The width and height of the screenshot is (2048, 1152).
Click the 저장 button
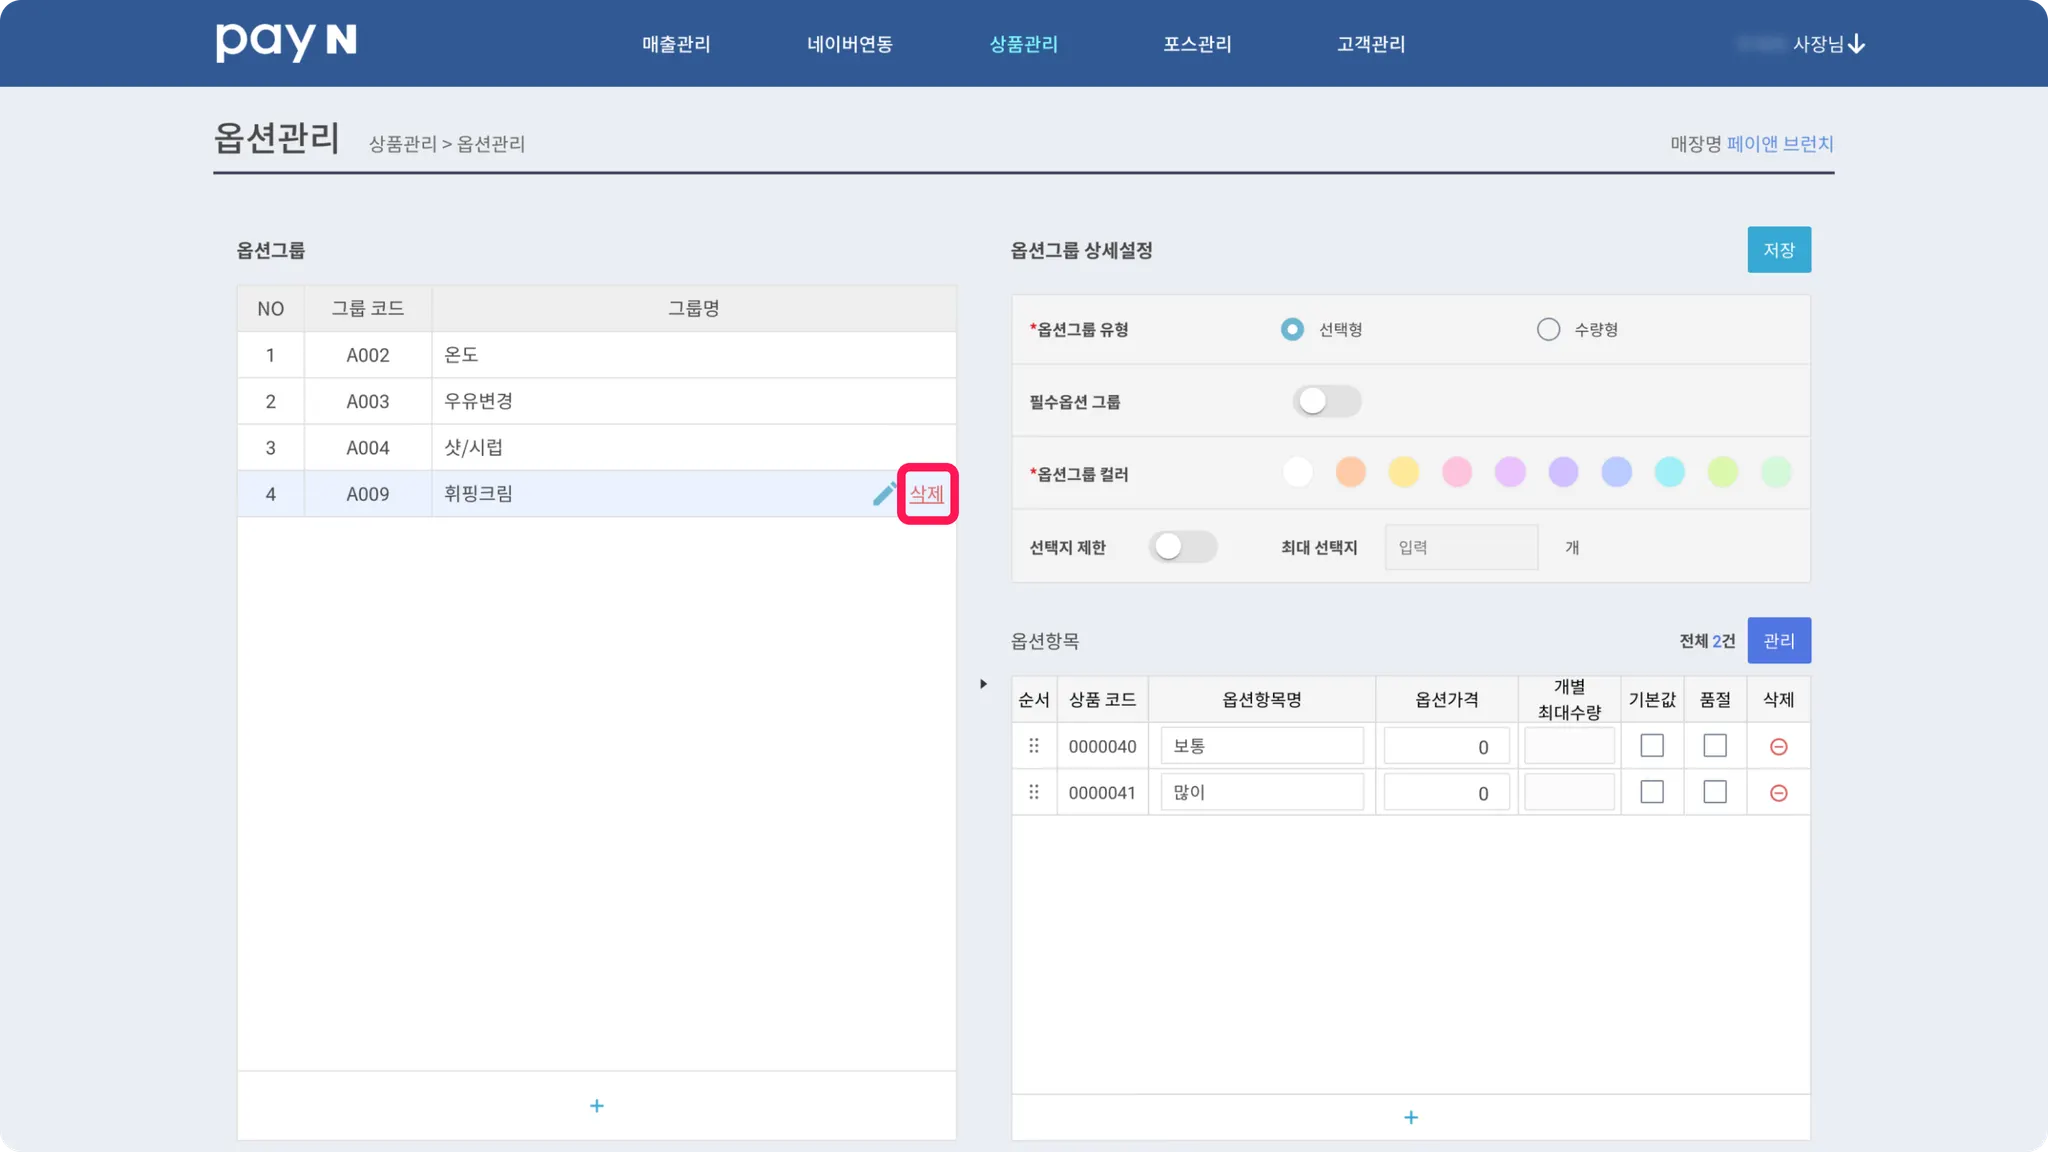1778,250
